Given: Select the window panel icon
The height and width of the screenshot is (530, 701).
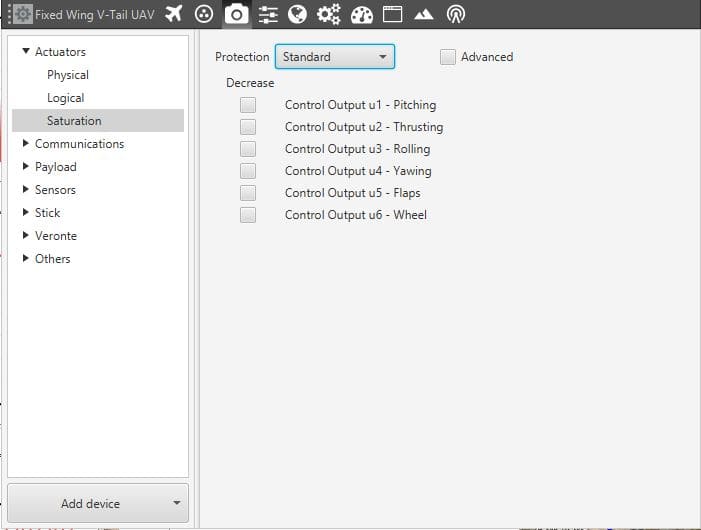Looking at the screenshot, I should 392,14.
